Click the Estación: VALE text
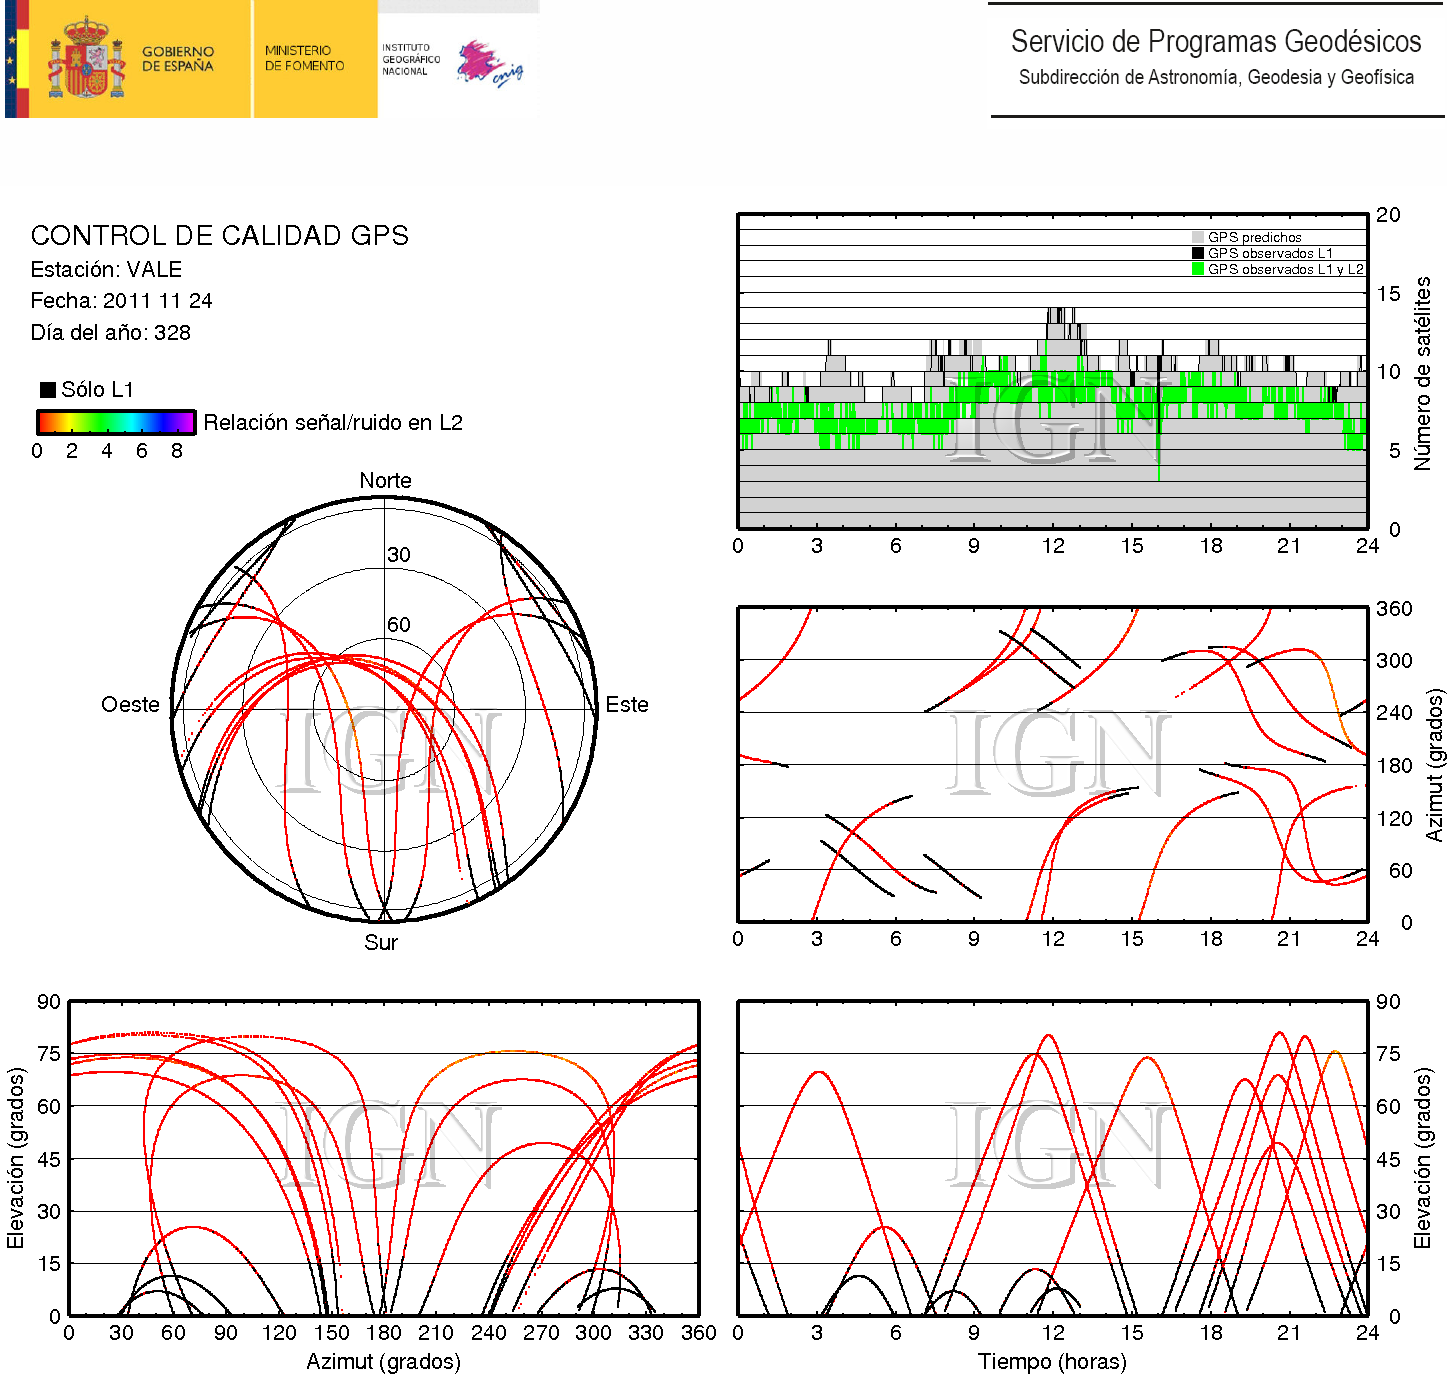 106,270
